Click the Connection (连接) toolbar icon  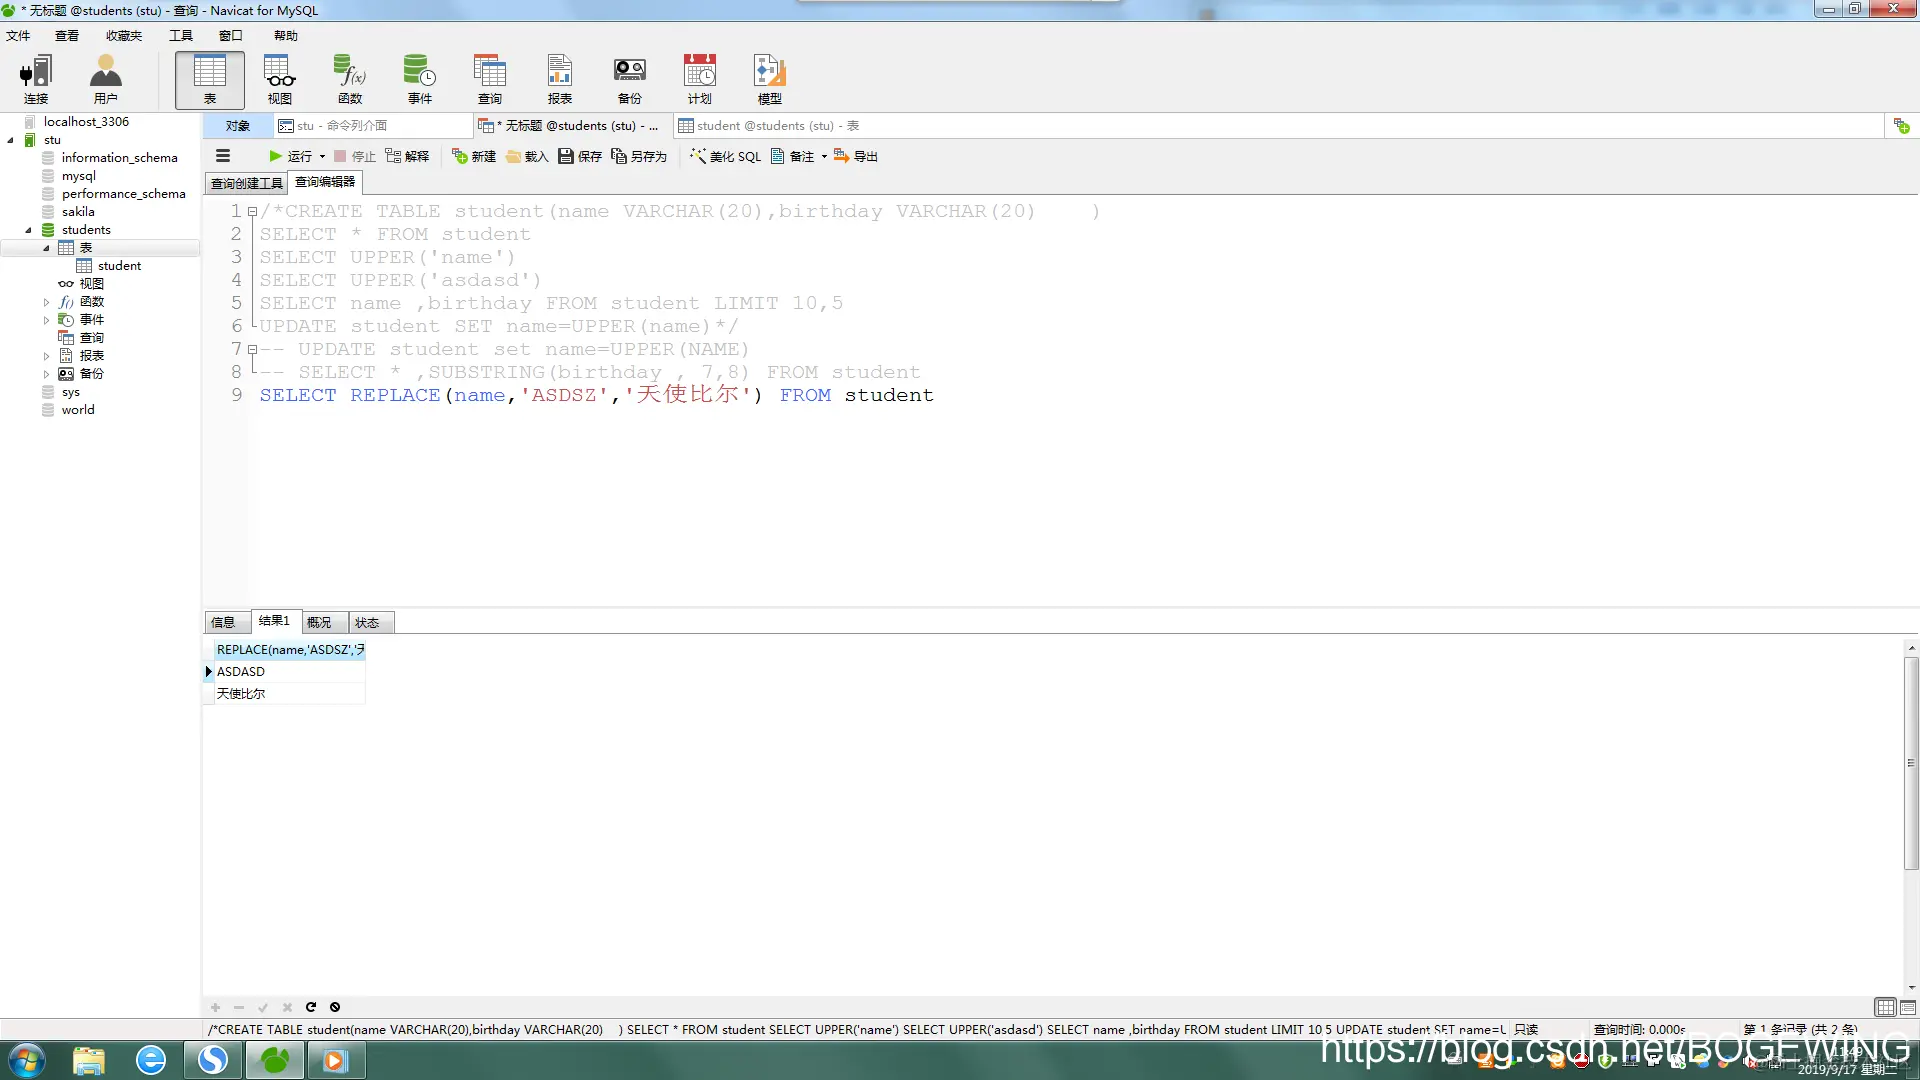(36, 79)
